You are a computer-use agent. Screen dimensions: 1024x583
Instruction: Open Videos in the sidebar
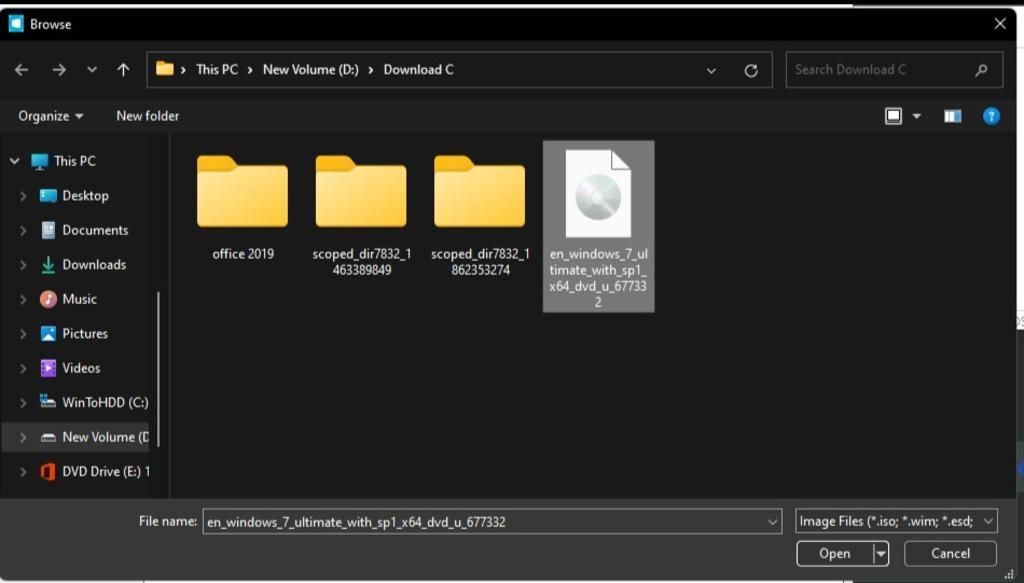click(x=81, y=369)
